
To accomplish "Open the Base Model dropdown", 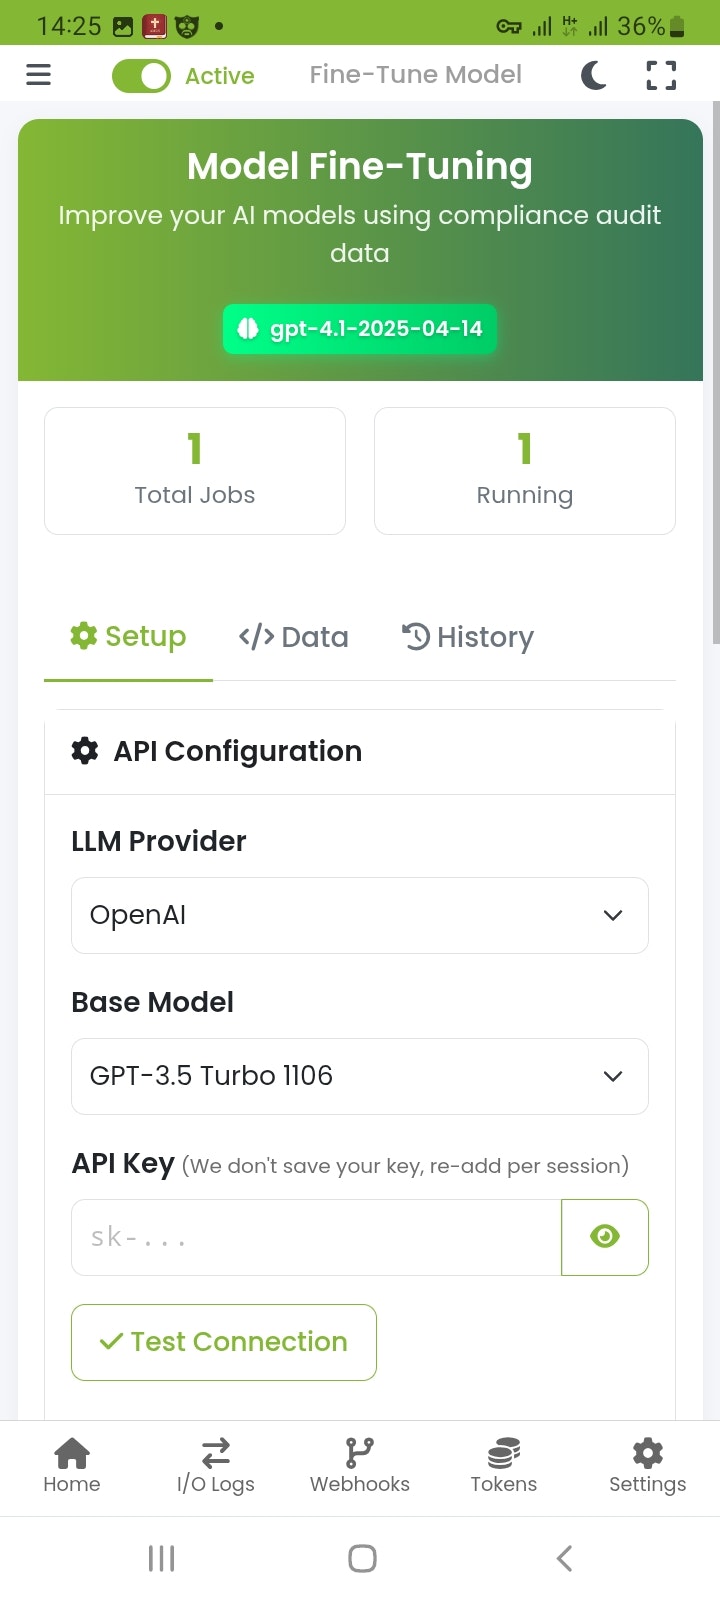I will [x=360, y=1076].
